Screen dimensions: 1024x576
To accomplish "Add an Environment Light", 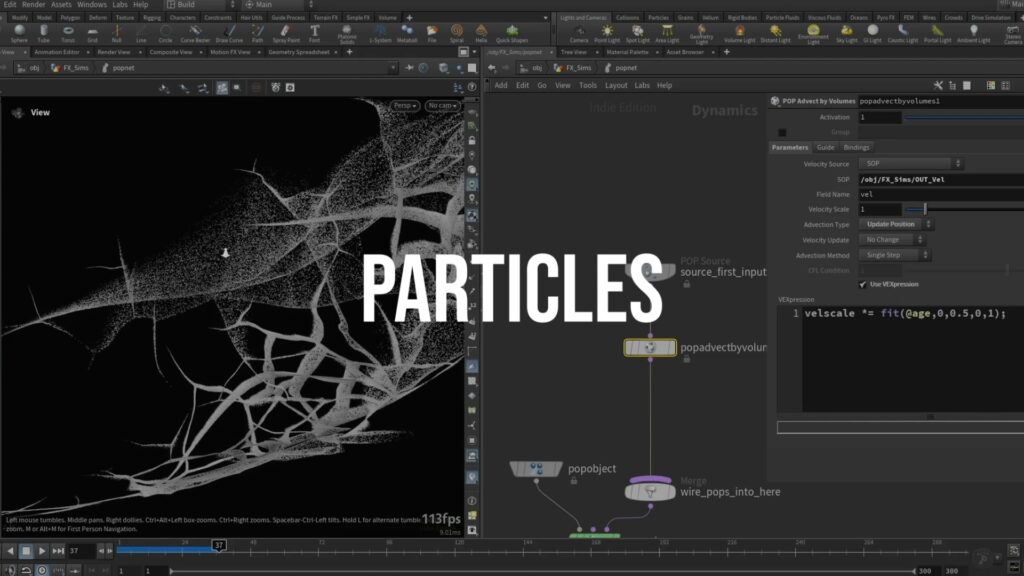I will click(x=813, y=33).
